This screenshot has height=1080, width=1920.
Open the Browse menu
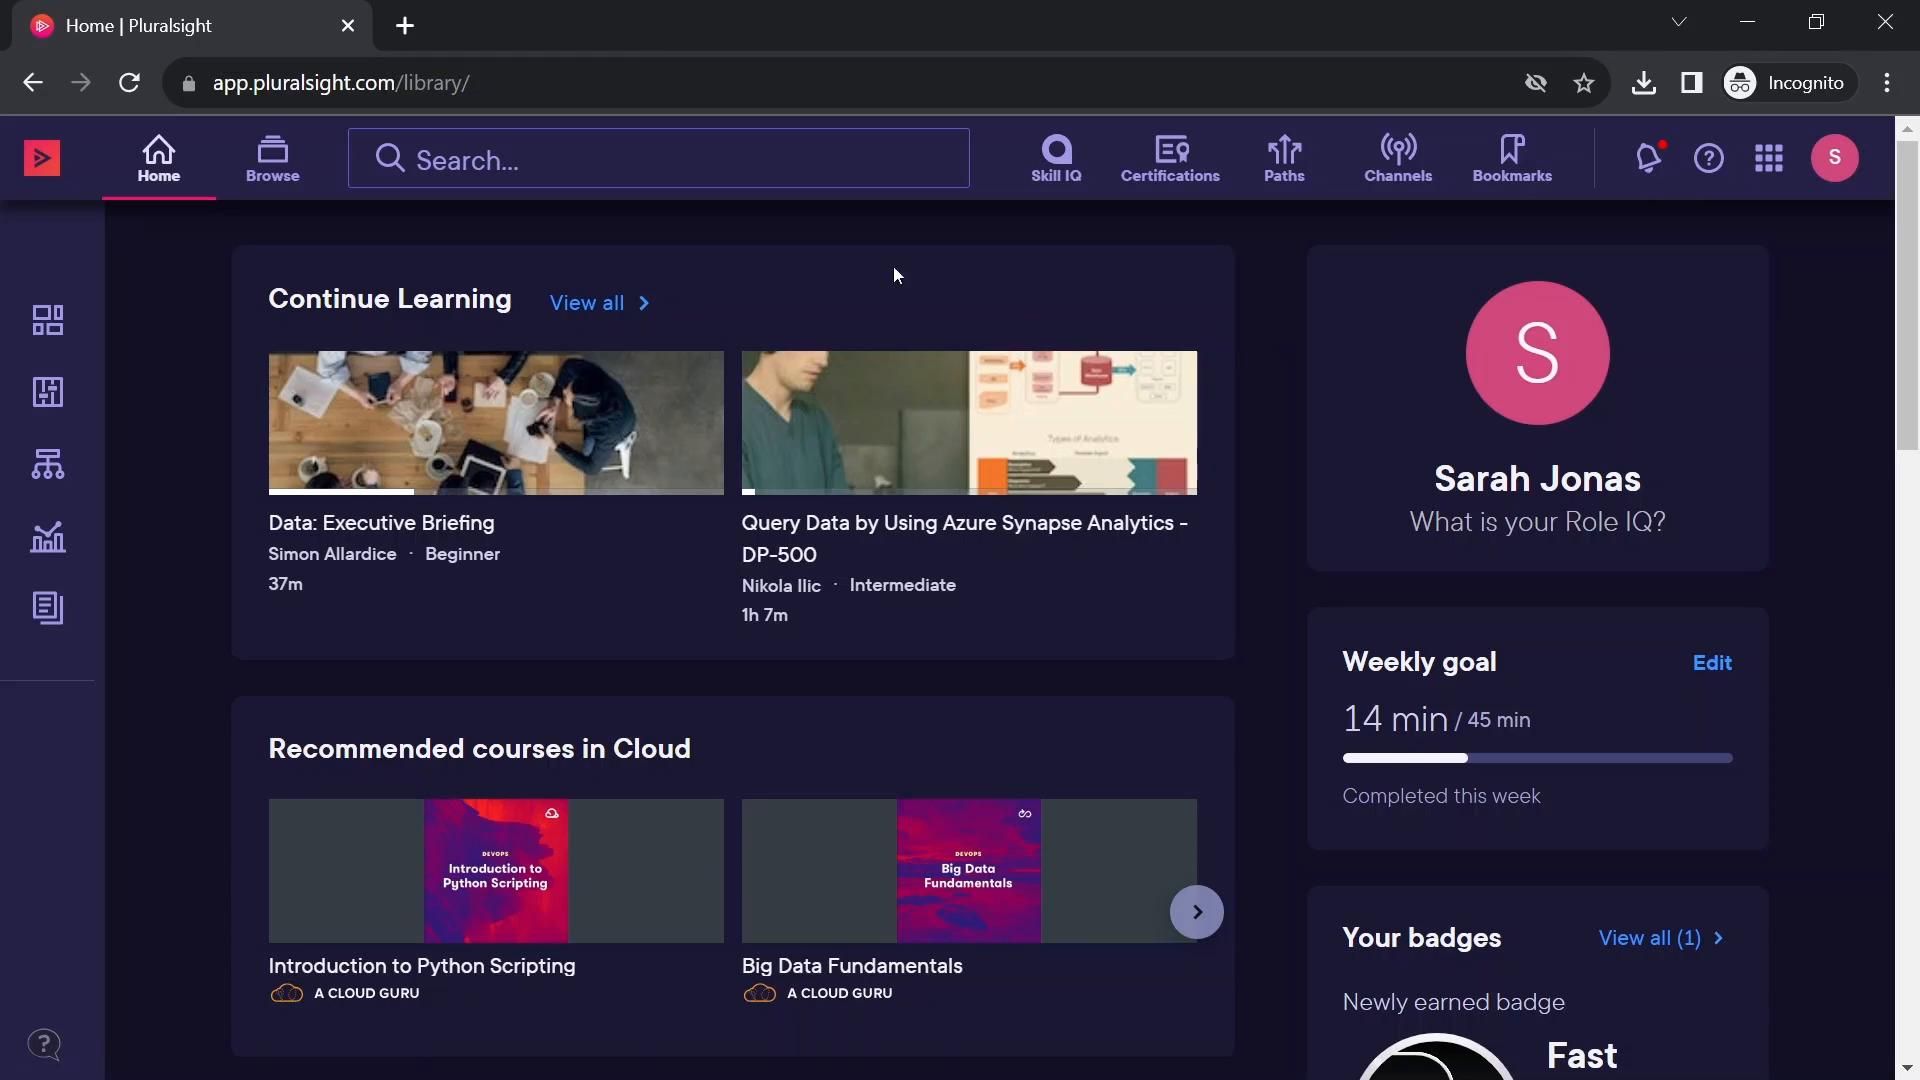pos(273,159)
